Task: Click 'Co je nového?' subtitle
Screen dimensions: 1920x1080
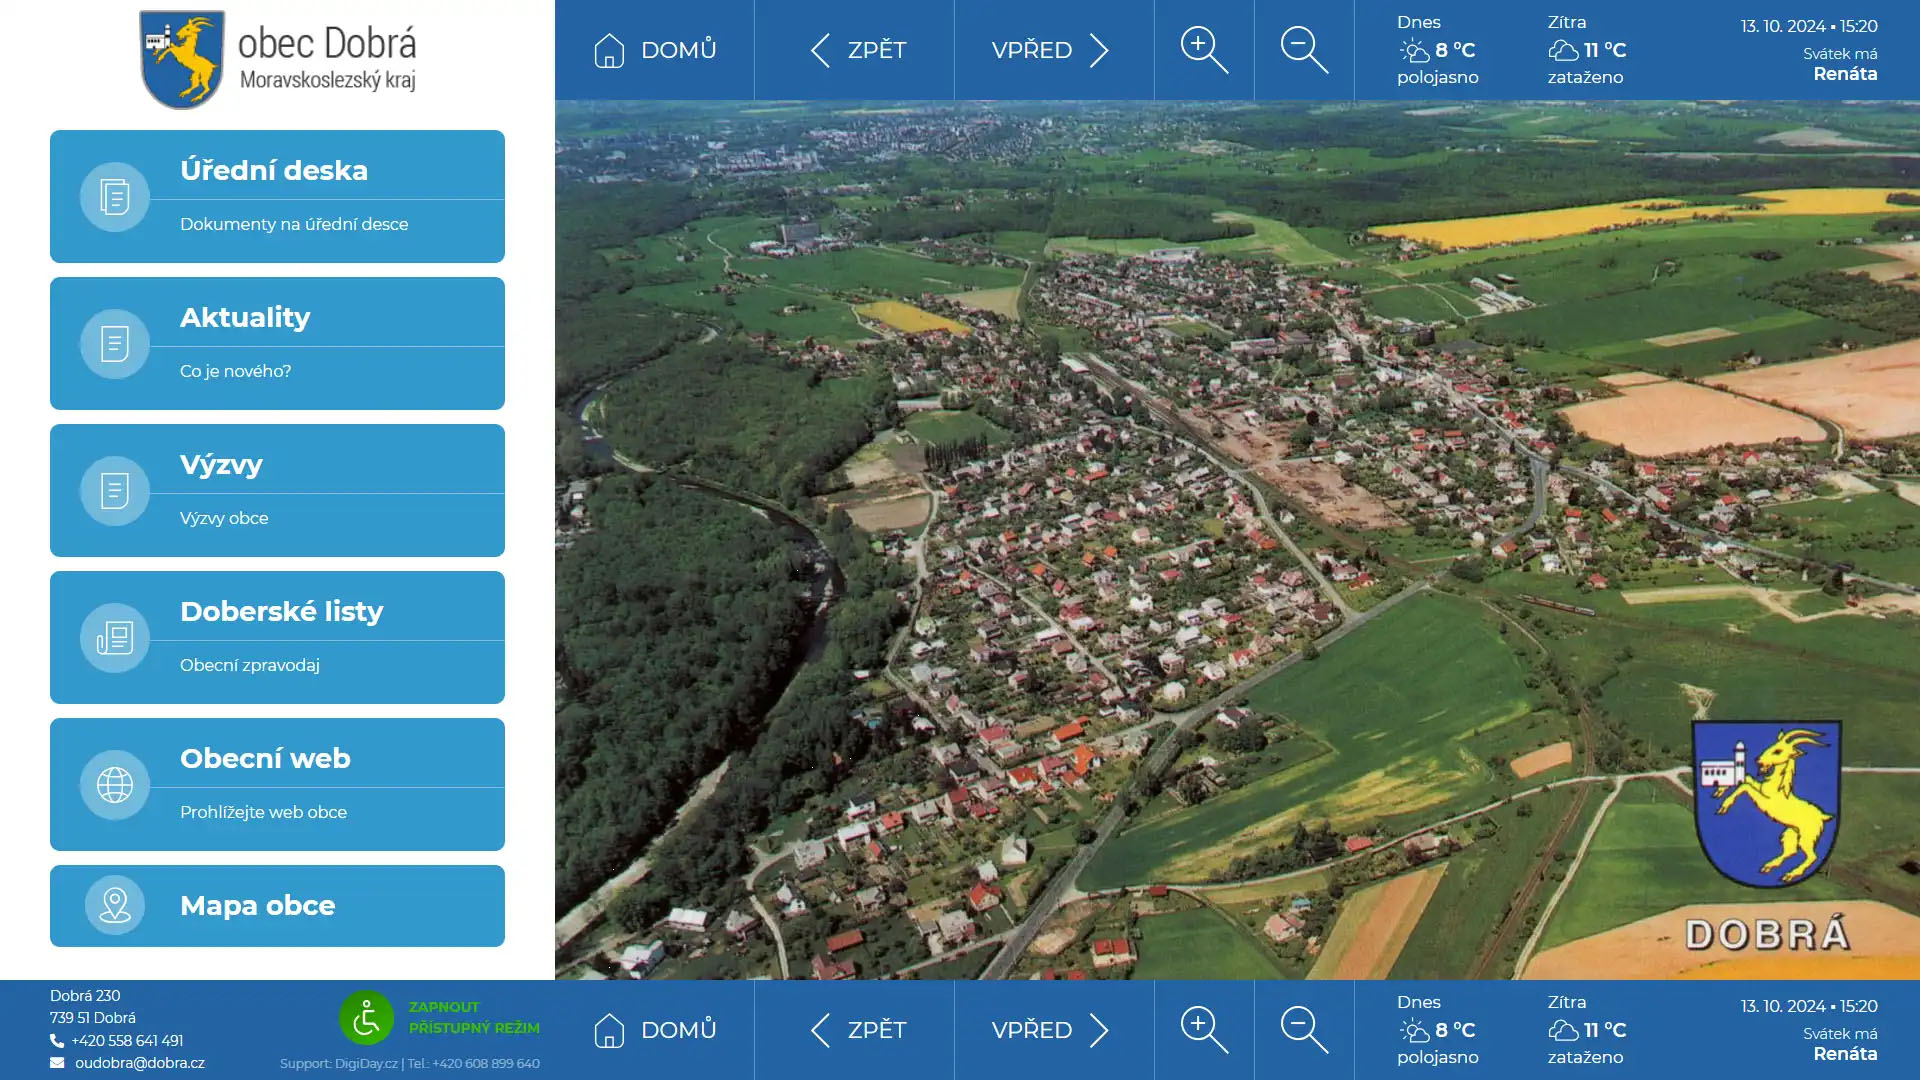Action: click(236, 371)
